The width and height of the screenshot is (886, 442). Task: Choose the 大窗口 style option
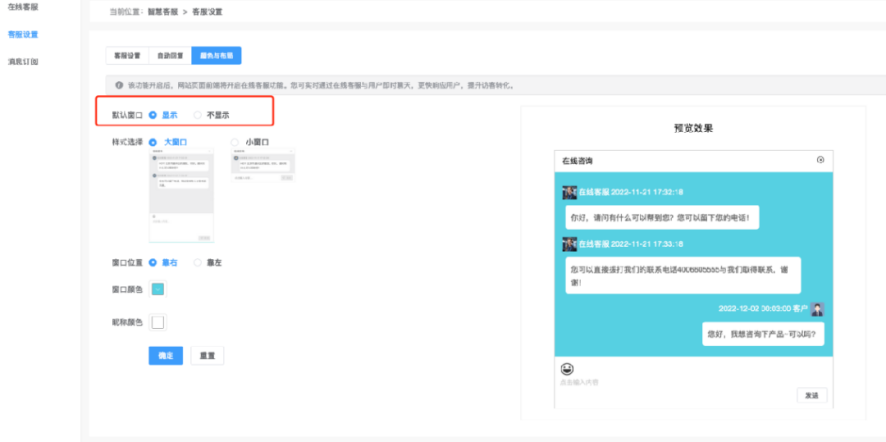point(168,142)
